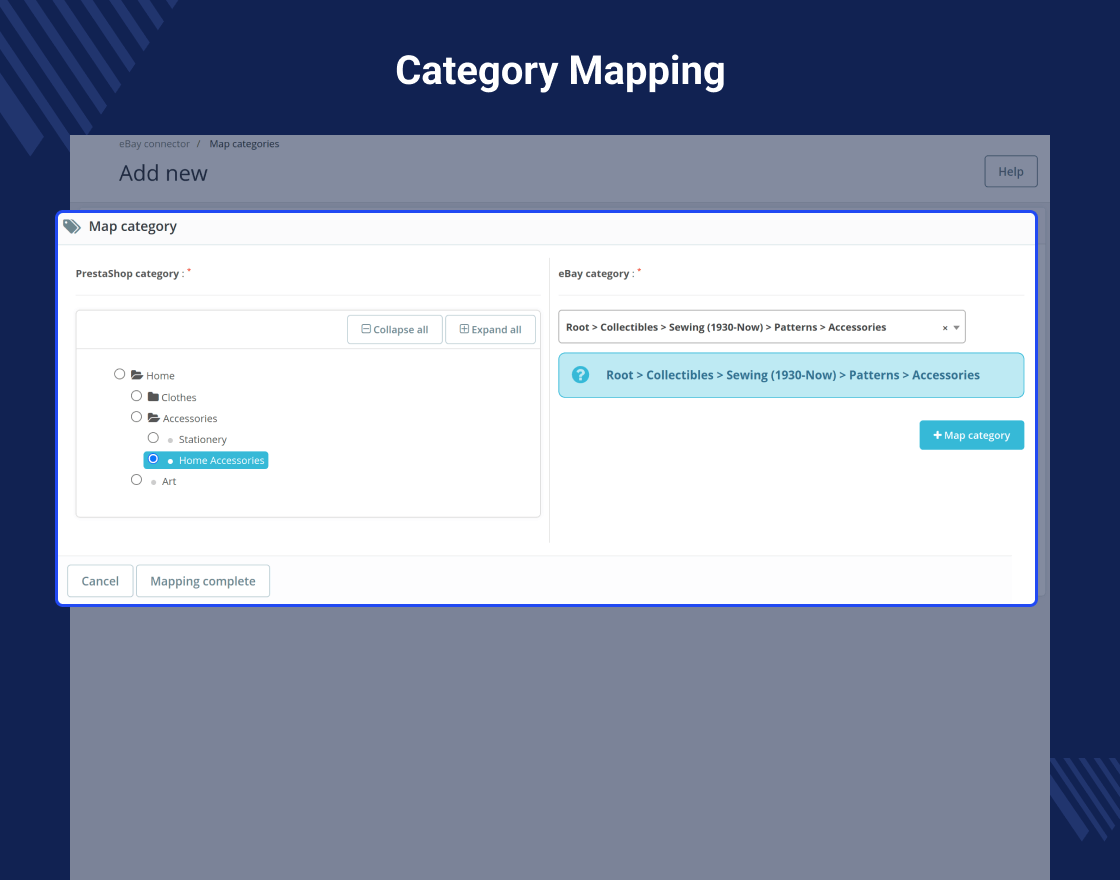Viewport: 1120px width, 880px height.
Task: Click the Add new page heading
Action: [x=164, y=173]
